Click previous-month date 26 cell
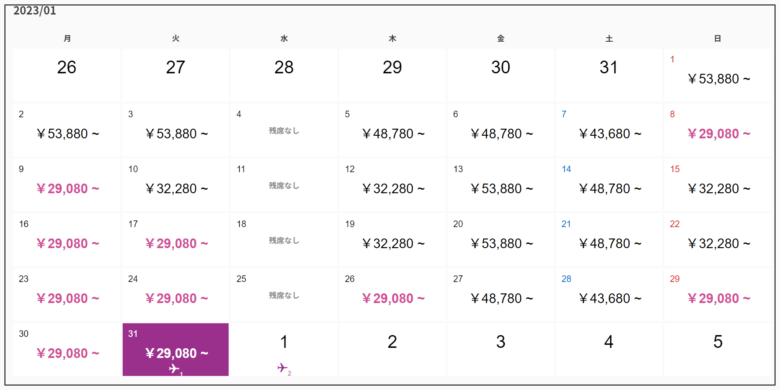 [67, 75]
